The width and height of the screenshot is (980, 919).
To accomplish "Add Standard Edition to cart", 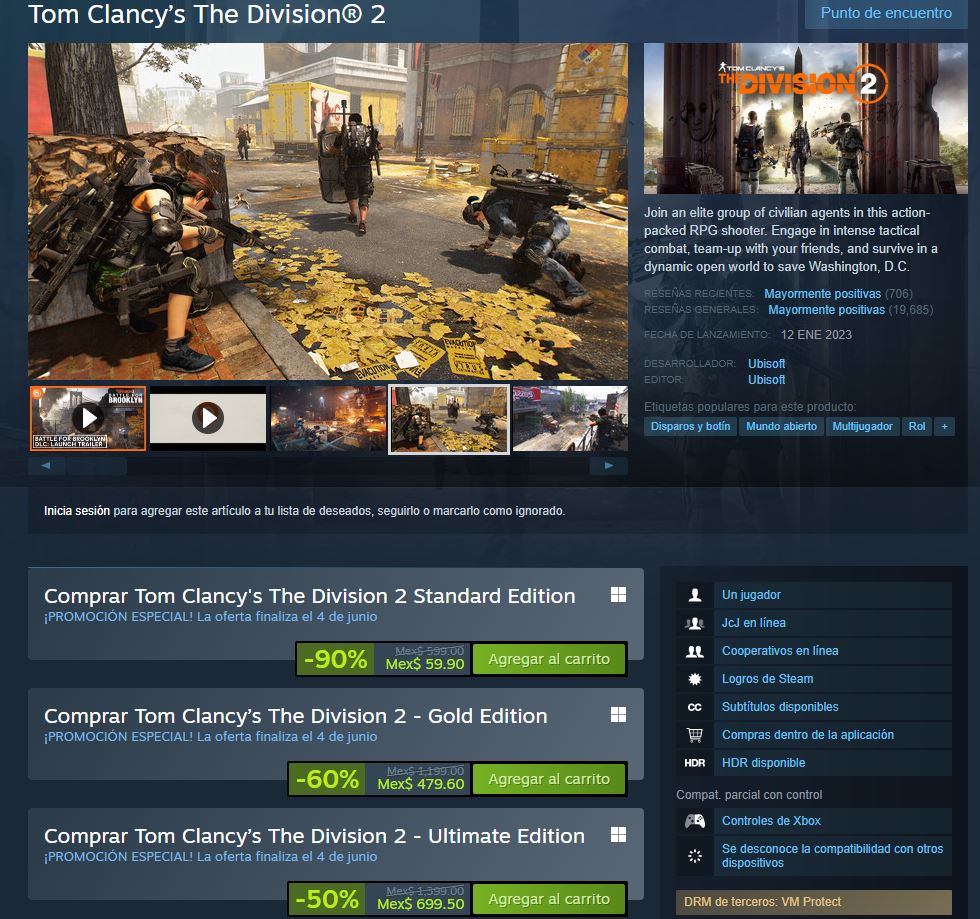I will tap(549, 659).
